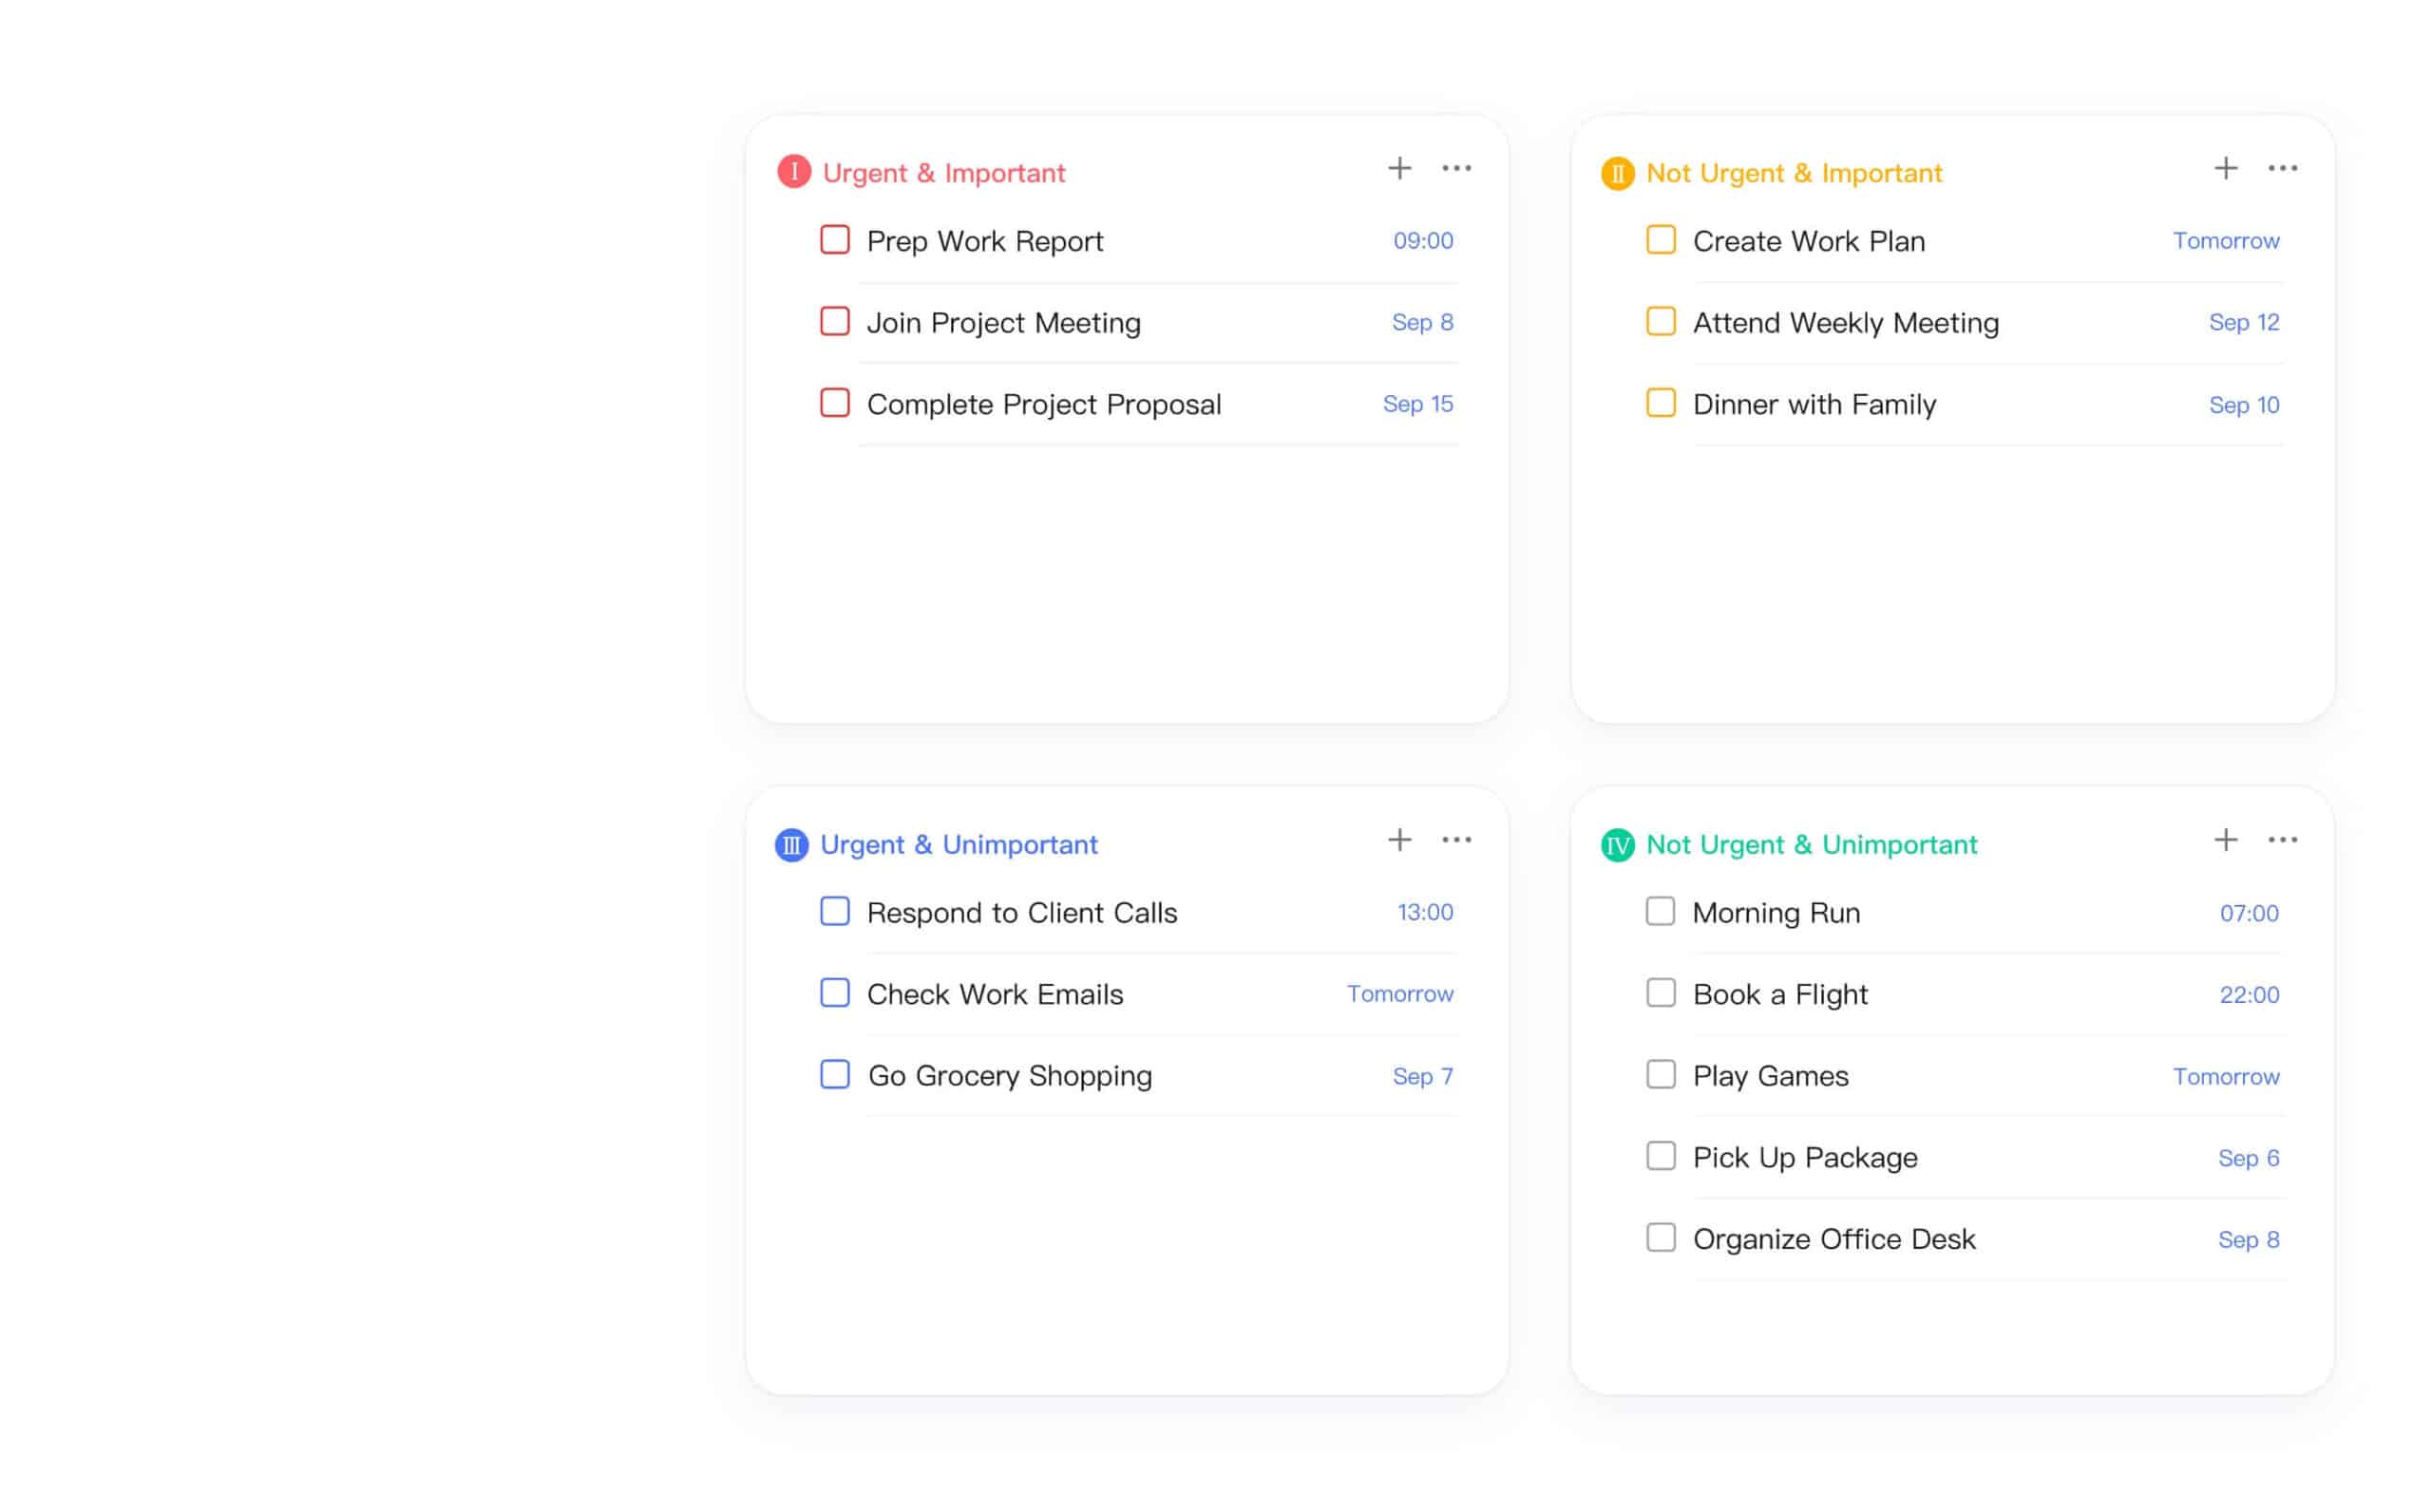Open the Book a Flight task

coord(1780,995)
